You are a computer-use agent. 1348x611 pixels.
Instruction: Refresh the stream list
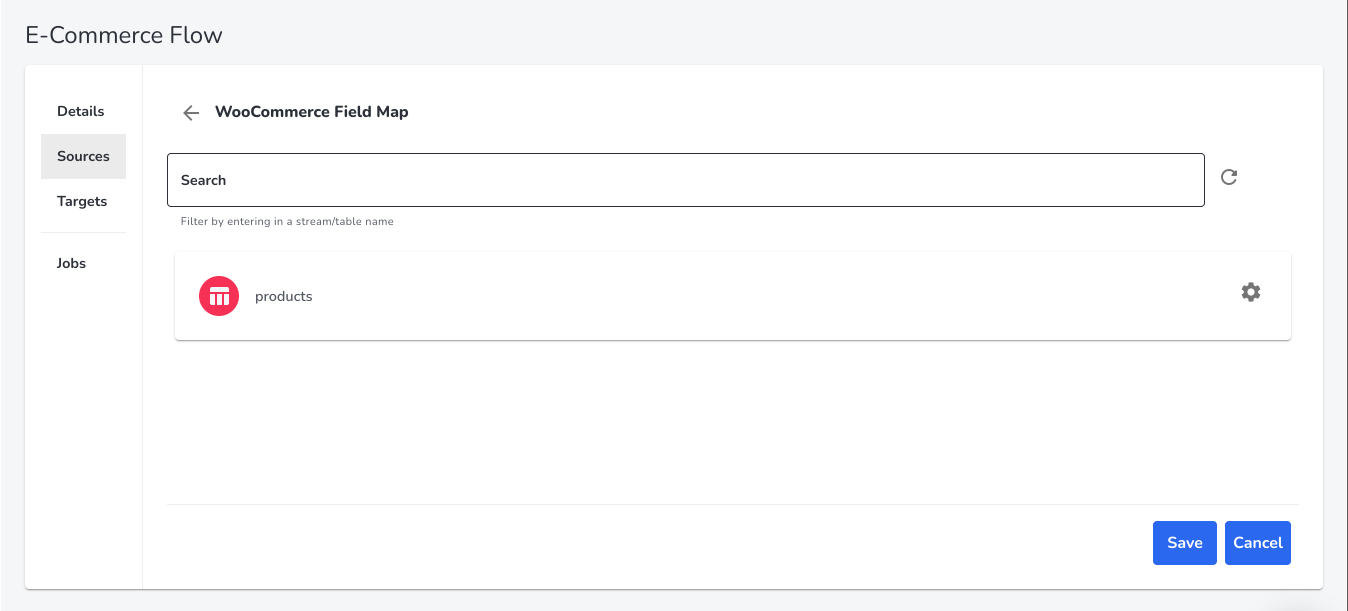point(1229,177)
